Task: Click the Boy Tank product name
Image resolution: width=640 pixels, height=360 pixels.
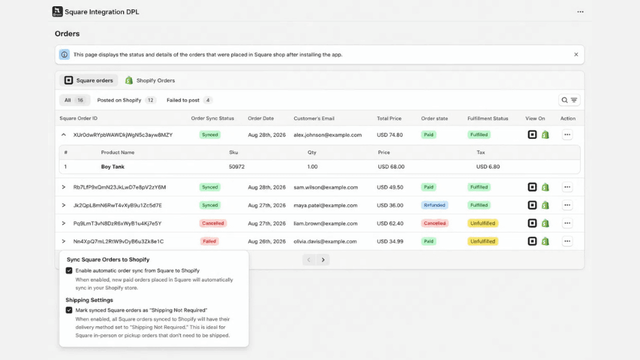Action: click(x=113, y=167)
